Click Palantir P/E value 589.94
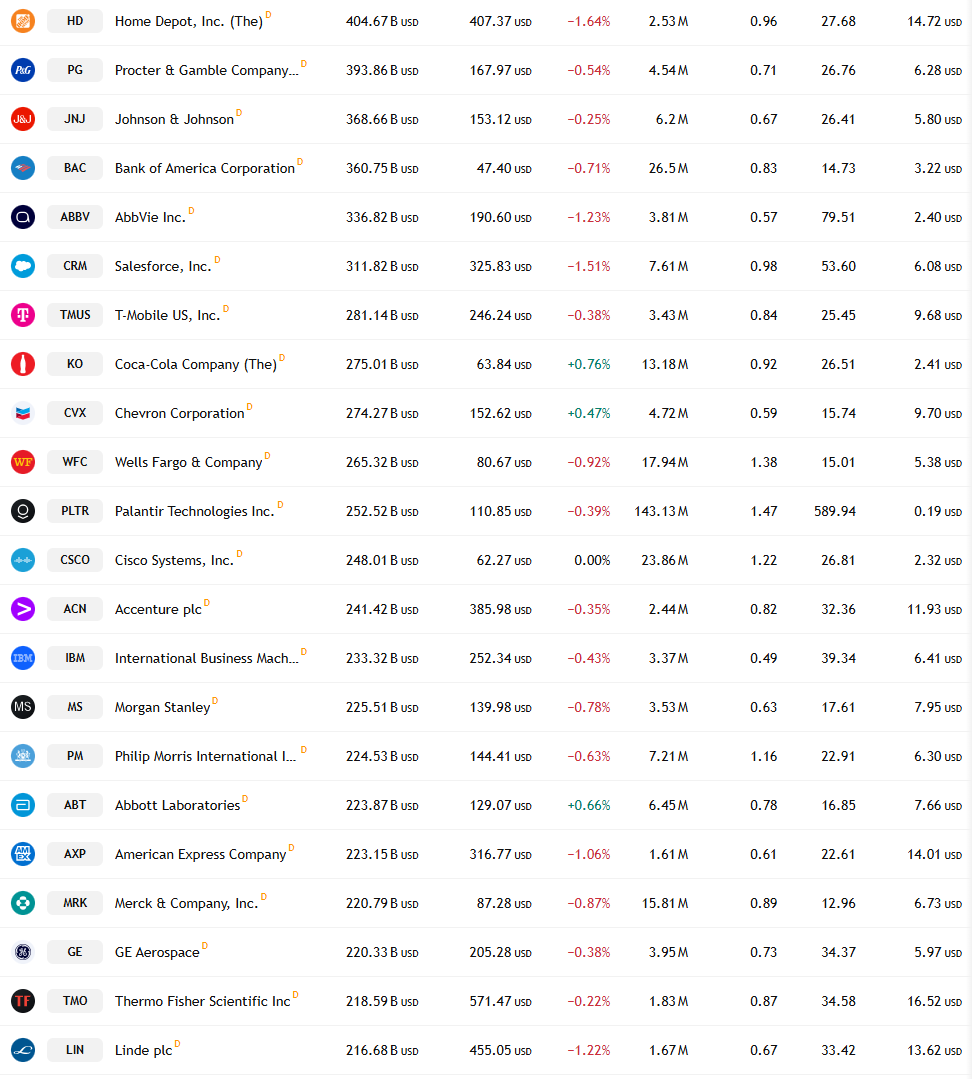Viewport: 972px width, 1079px height. tap(834, 511)
